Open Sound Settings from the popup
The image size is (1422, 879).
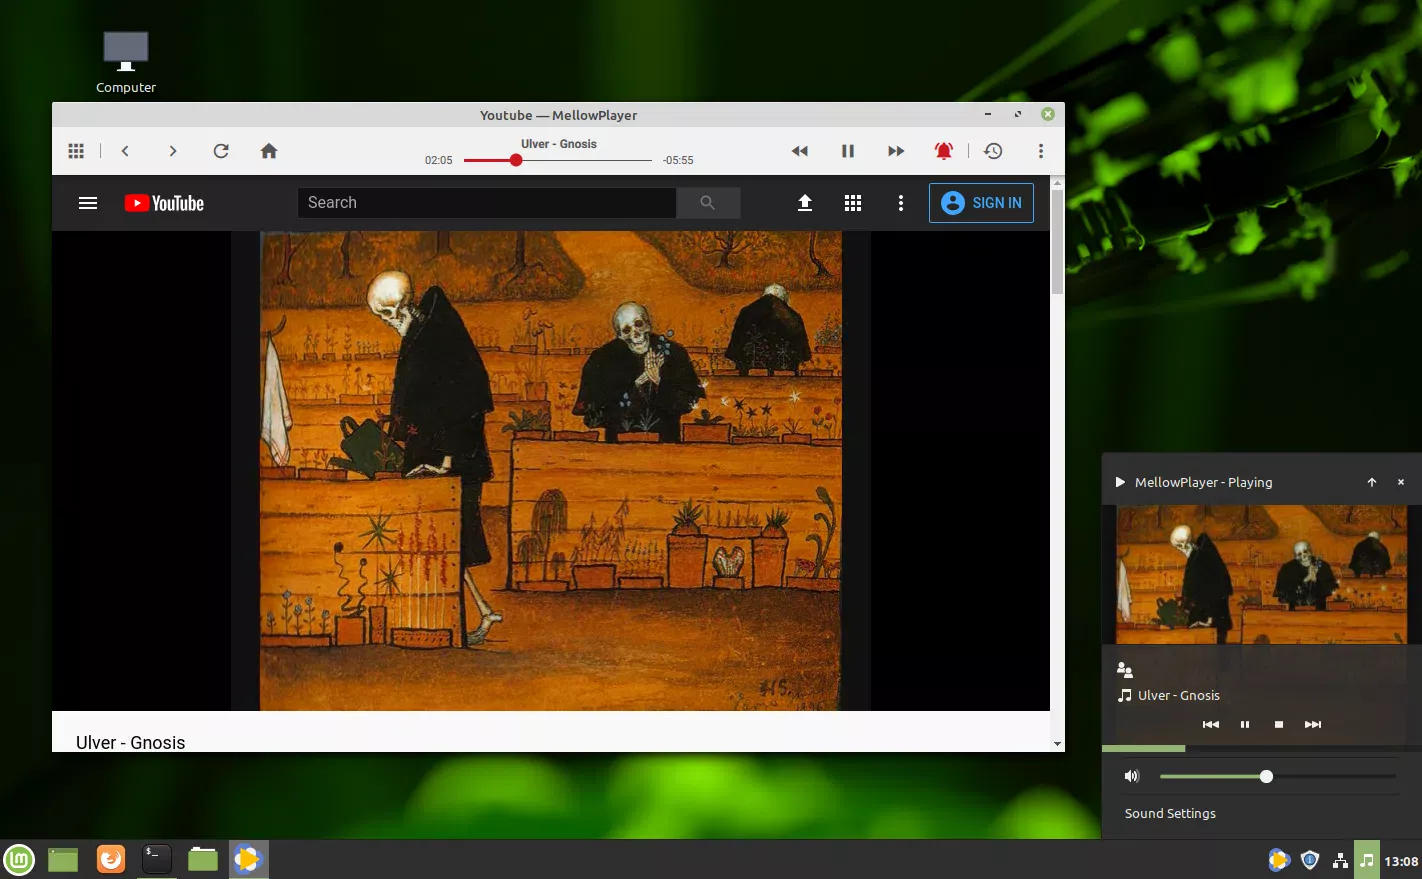1169,813
